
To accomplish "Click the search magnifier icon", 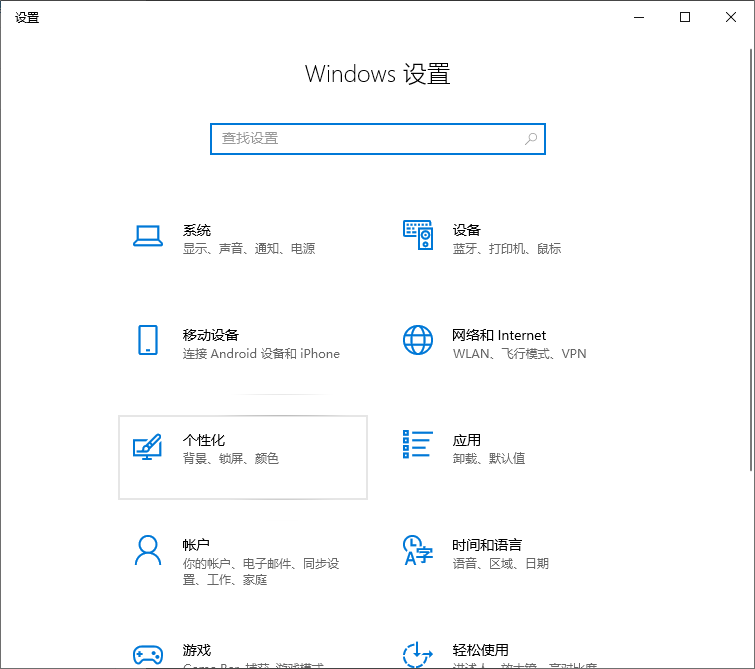I will 531,139.
